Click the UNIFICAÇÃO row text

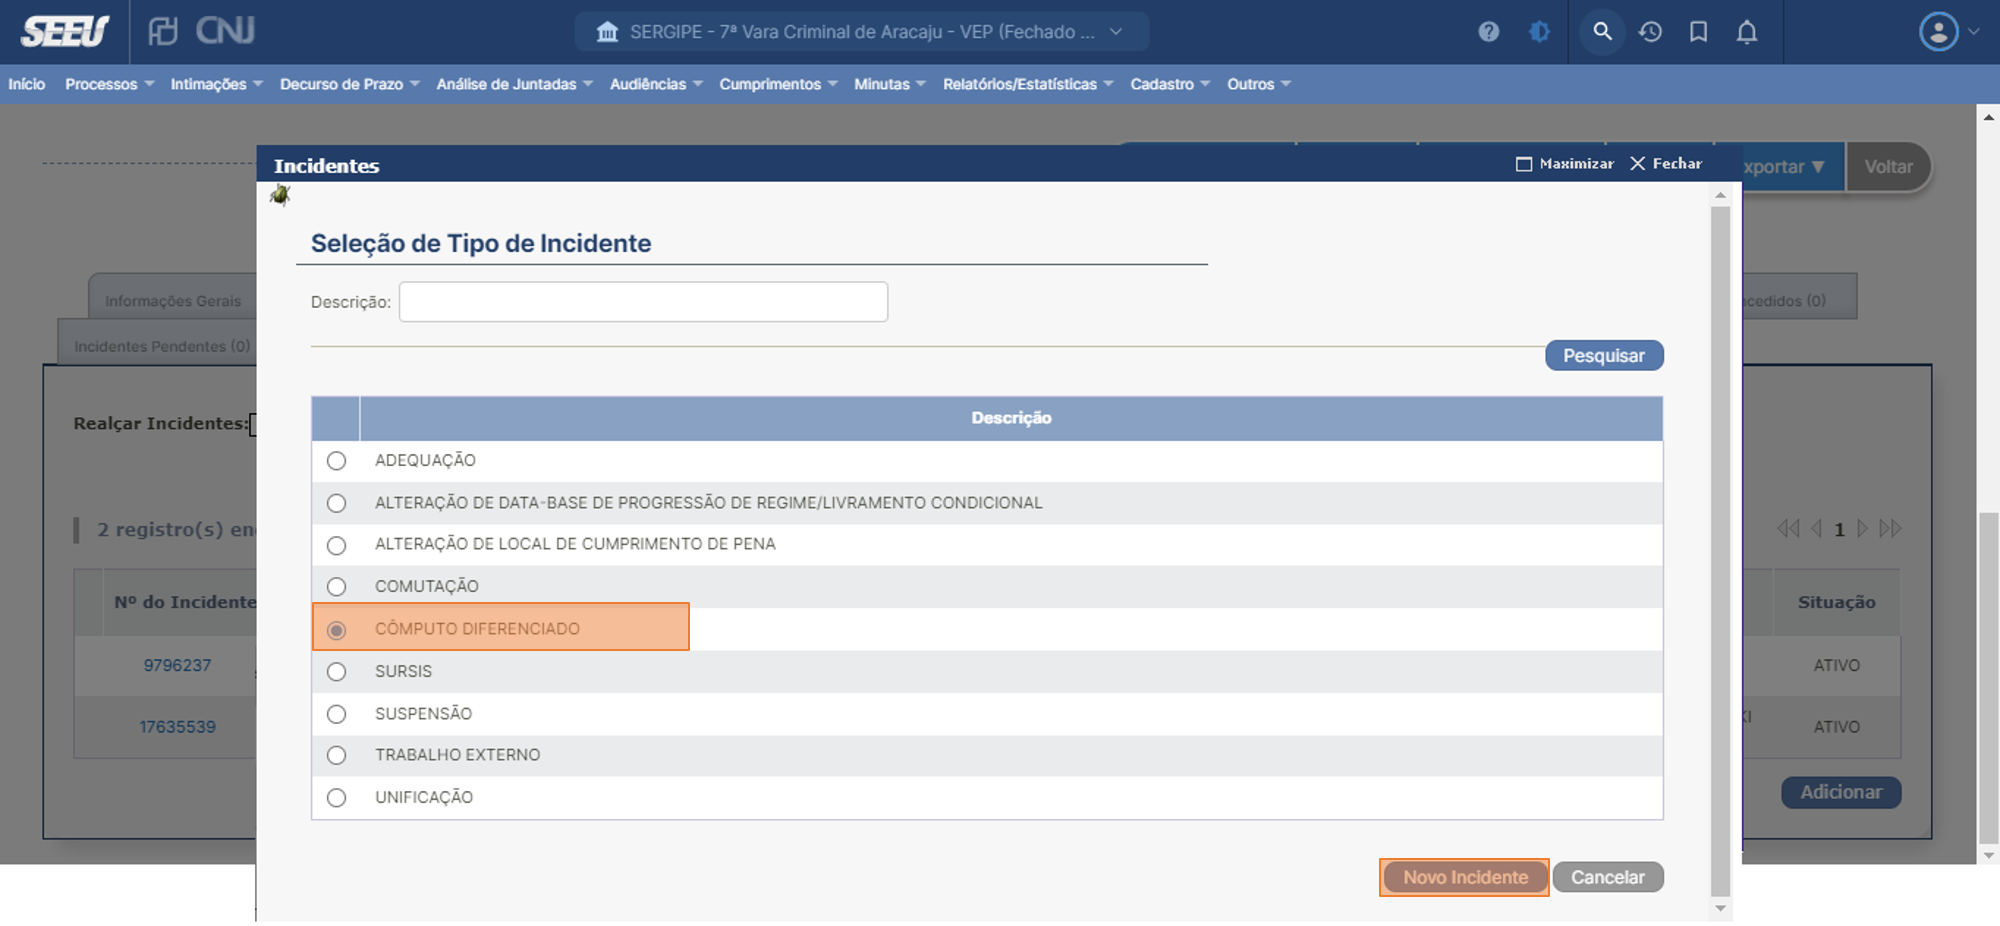(424, 798)
